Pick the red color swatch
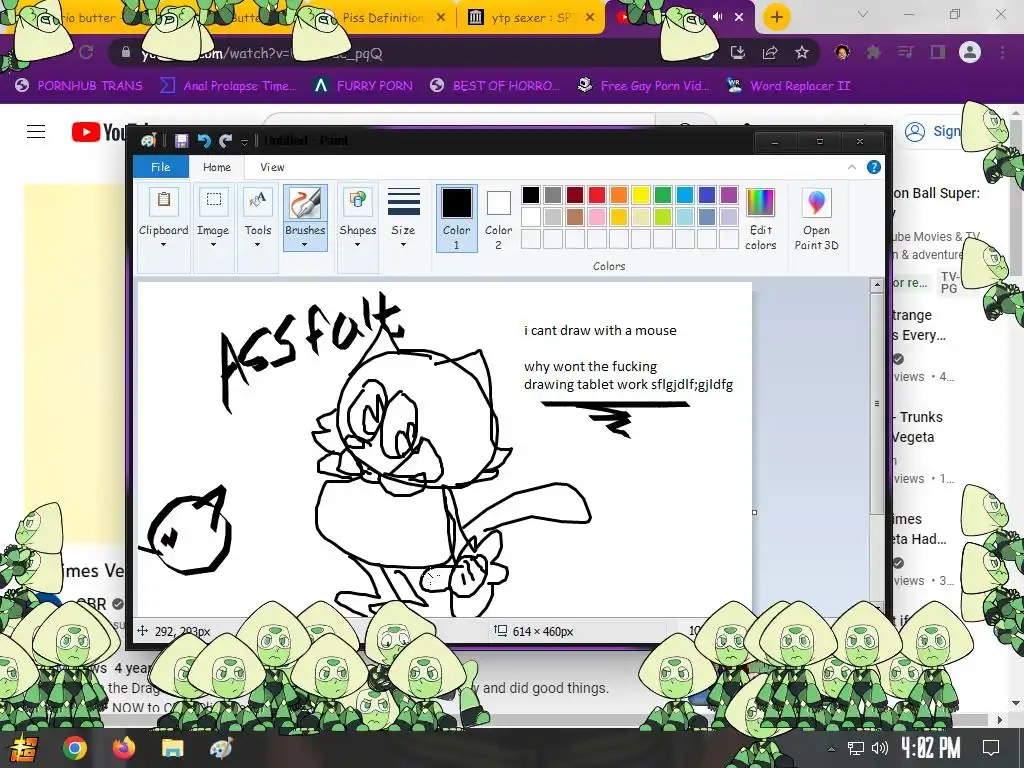The width and height of the screenshot is (1024, 768). coord(597,195)
